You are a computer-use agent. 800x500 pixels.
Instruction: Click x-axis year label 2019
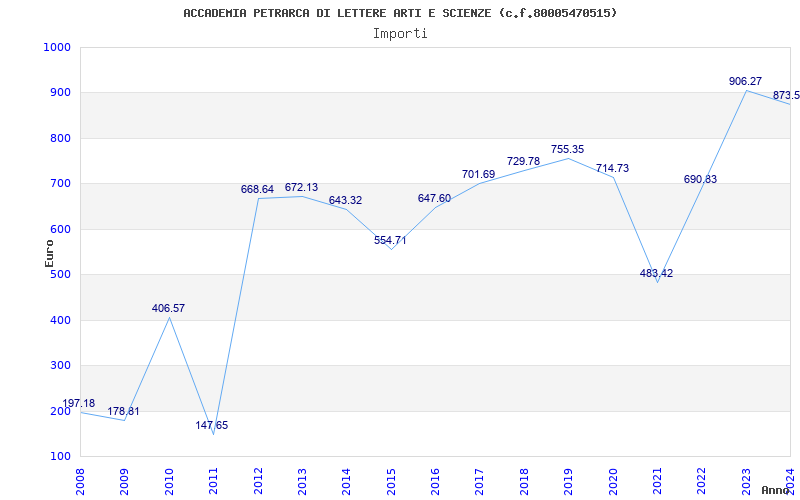[x=568, y=481]
